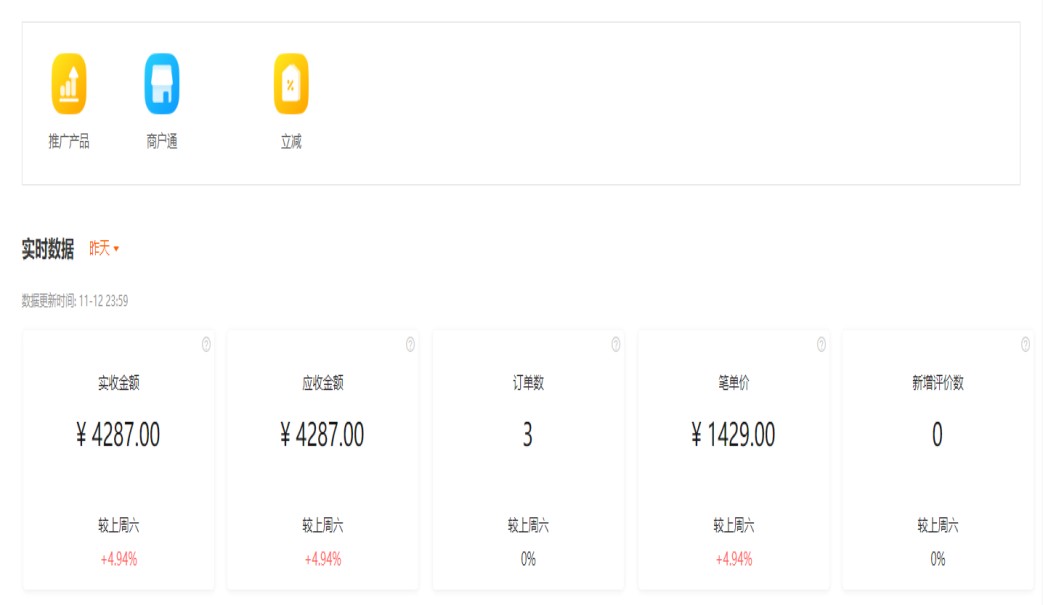Click the 笔单价 ¥1429.00 value
Viewport: 1043px width, 605px height.
(733, 435)
